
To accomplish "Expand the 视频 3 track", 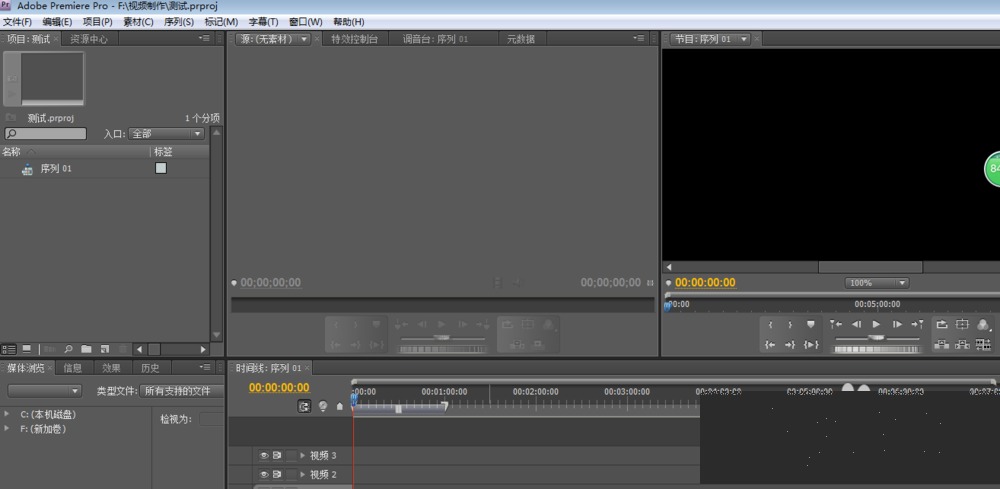I will (303, 455).
